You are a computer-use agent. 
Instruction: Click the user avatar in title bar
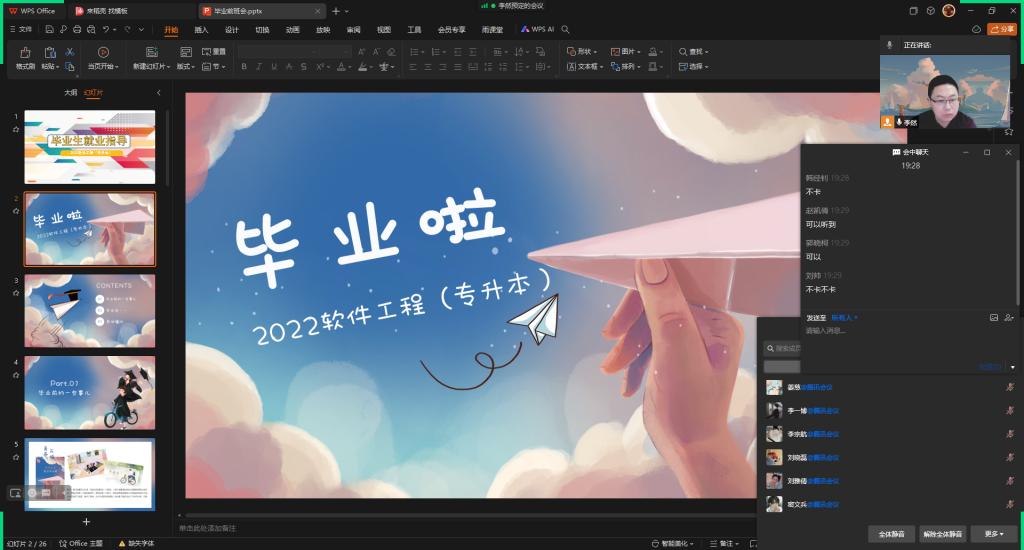pyautogui.click(x=949, y=10)
